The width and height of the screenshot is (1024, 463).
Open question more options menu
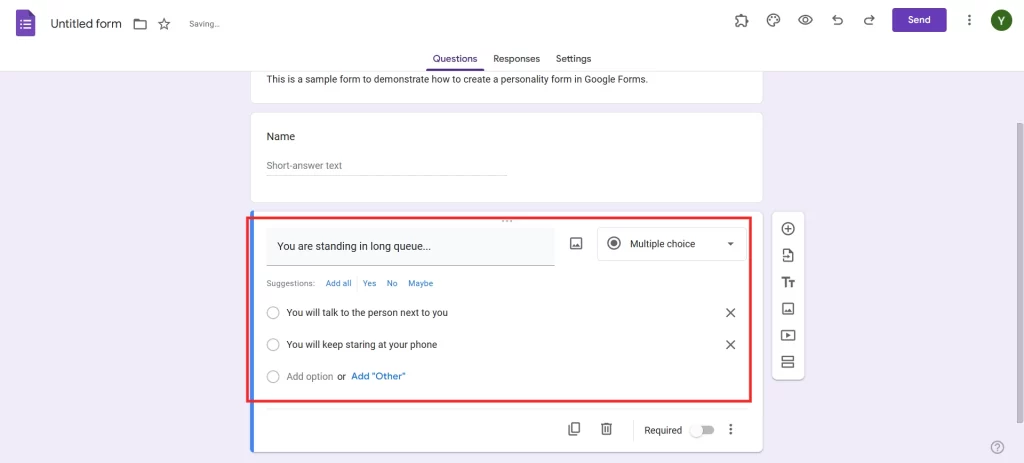(x=731, y=429)
